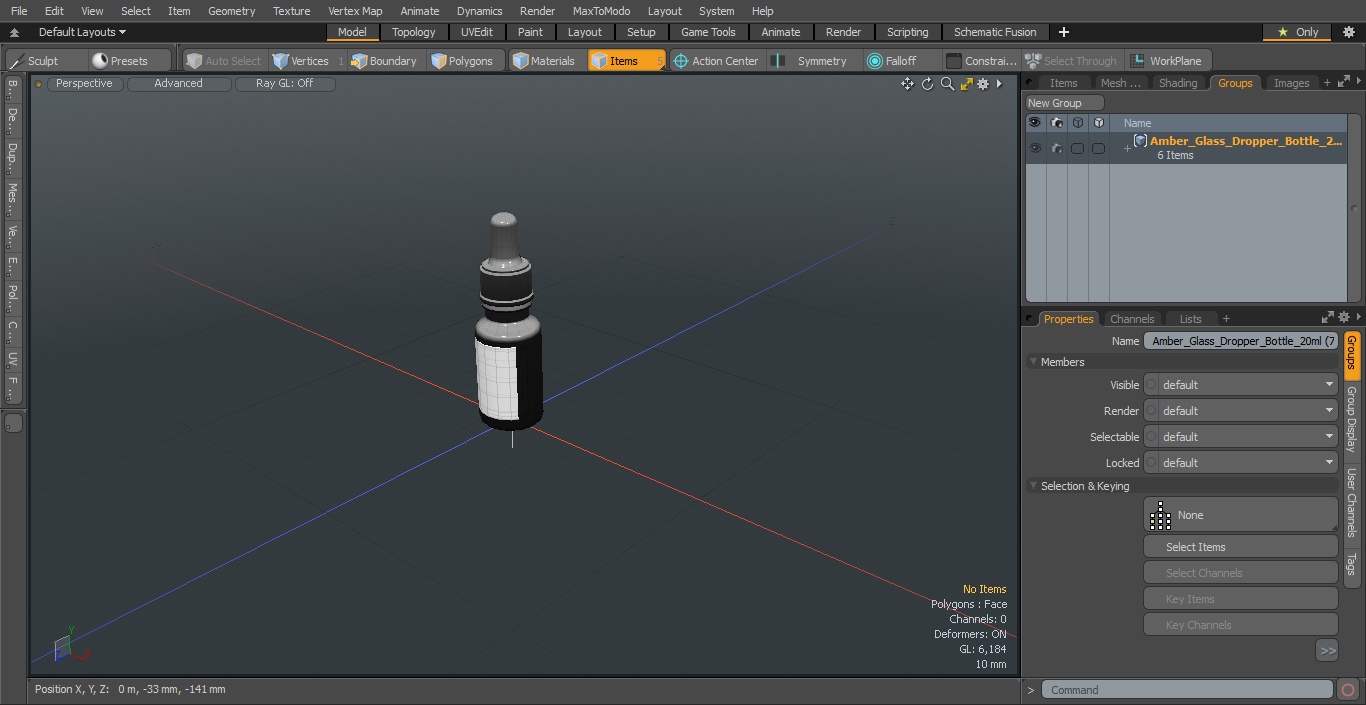Edit the group Name field
This screenshot has height=705, width=1366.
click(x=1241, y=341)
